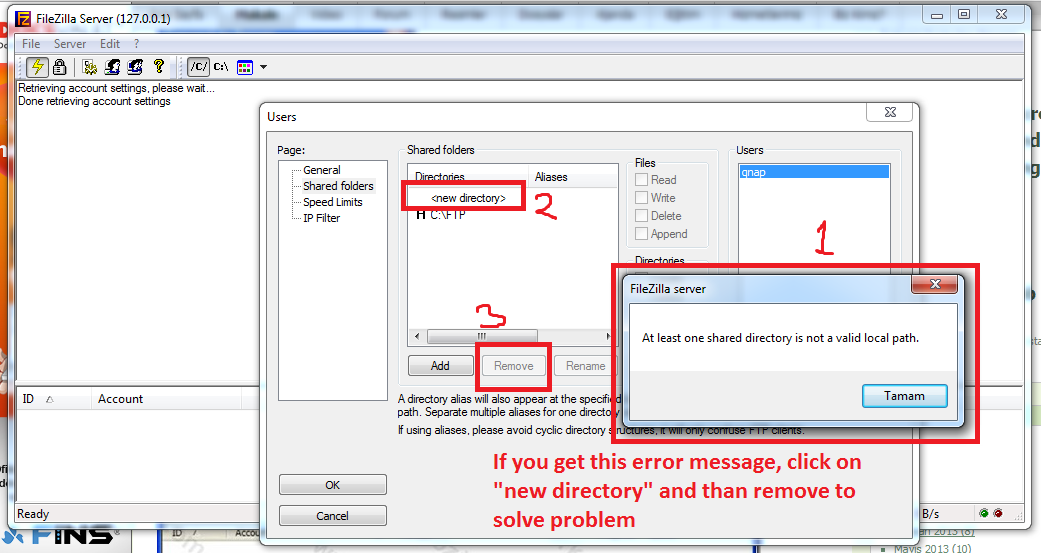Screen dimensions: 1041x553
Task: Enable the Write files checkbox
Action: tap(641, 197)
